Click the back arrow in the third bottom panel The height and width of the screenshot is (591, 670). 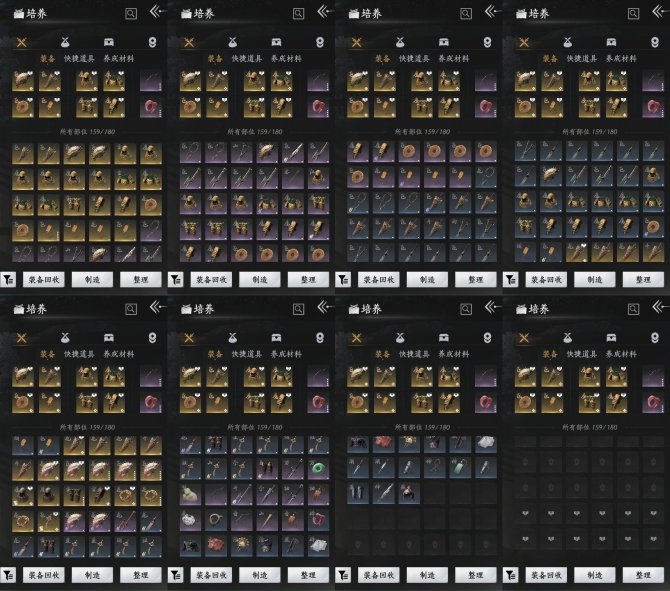490,307
